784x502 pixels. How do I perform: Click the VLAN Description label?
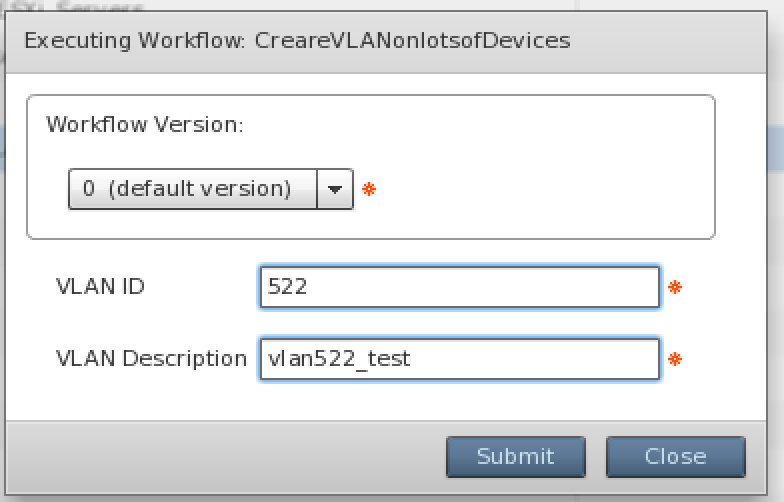pos(151,359)
